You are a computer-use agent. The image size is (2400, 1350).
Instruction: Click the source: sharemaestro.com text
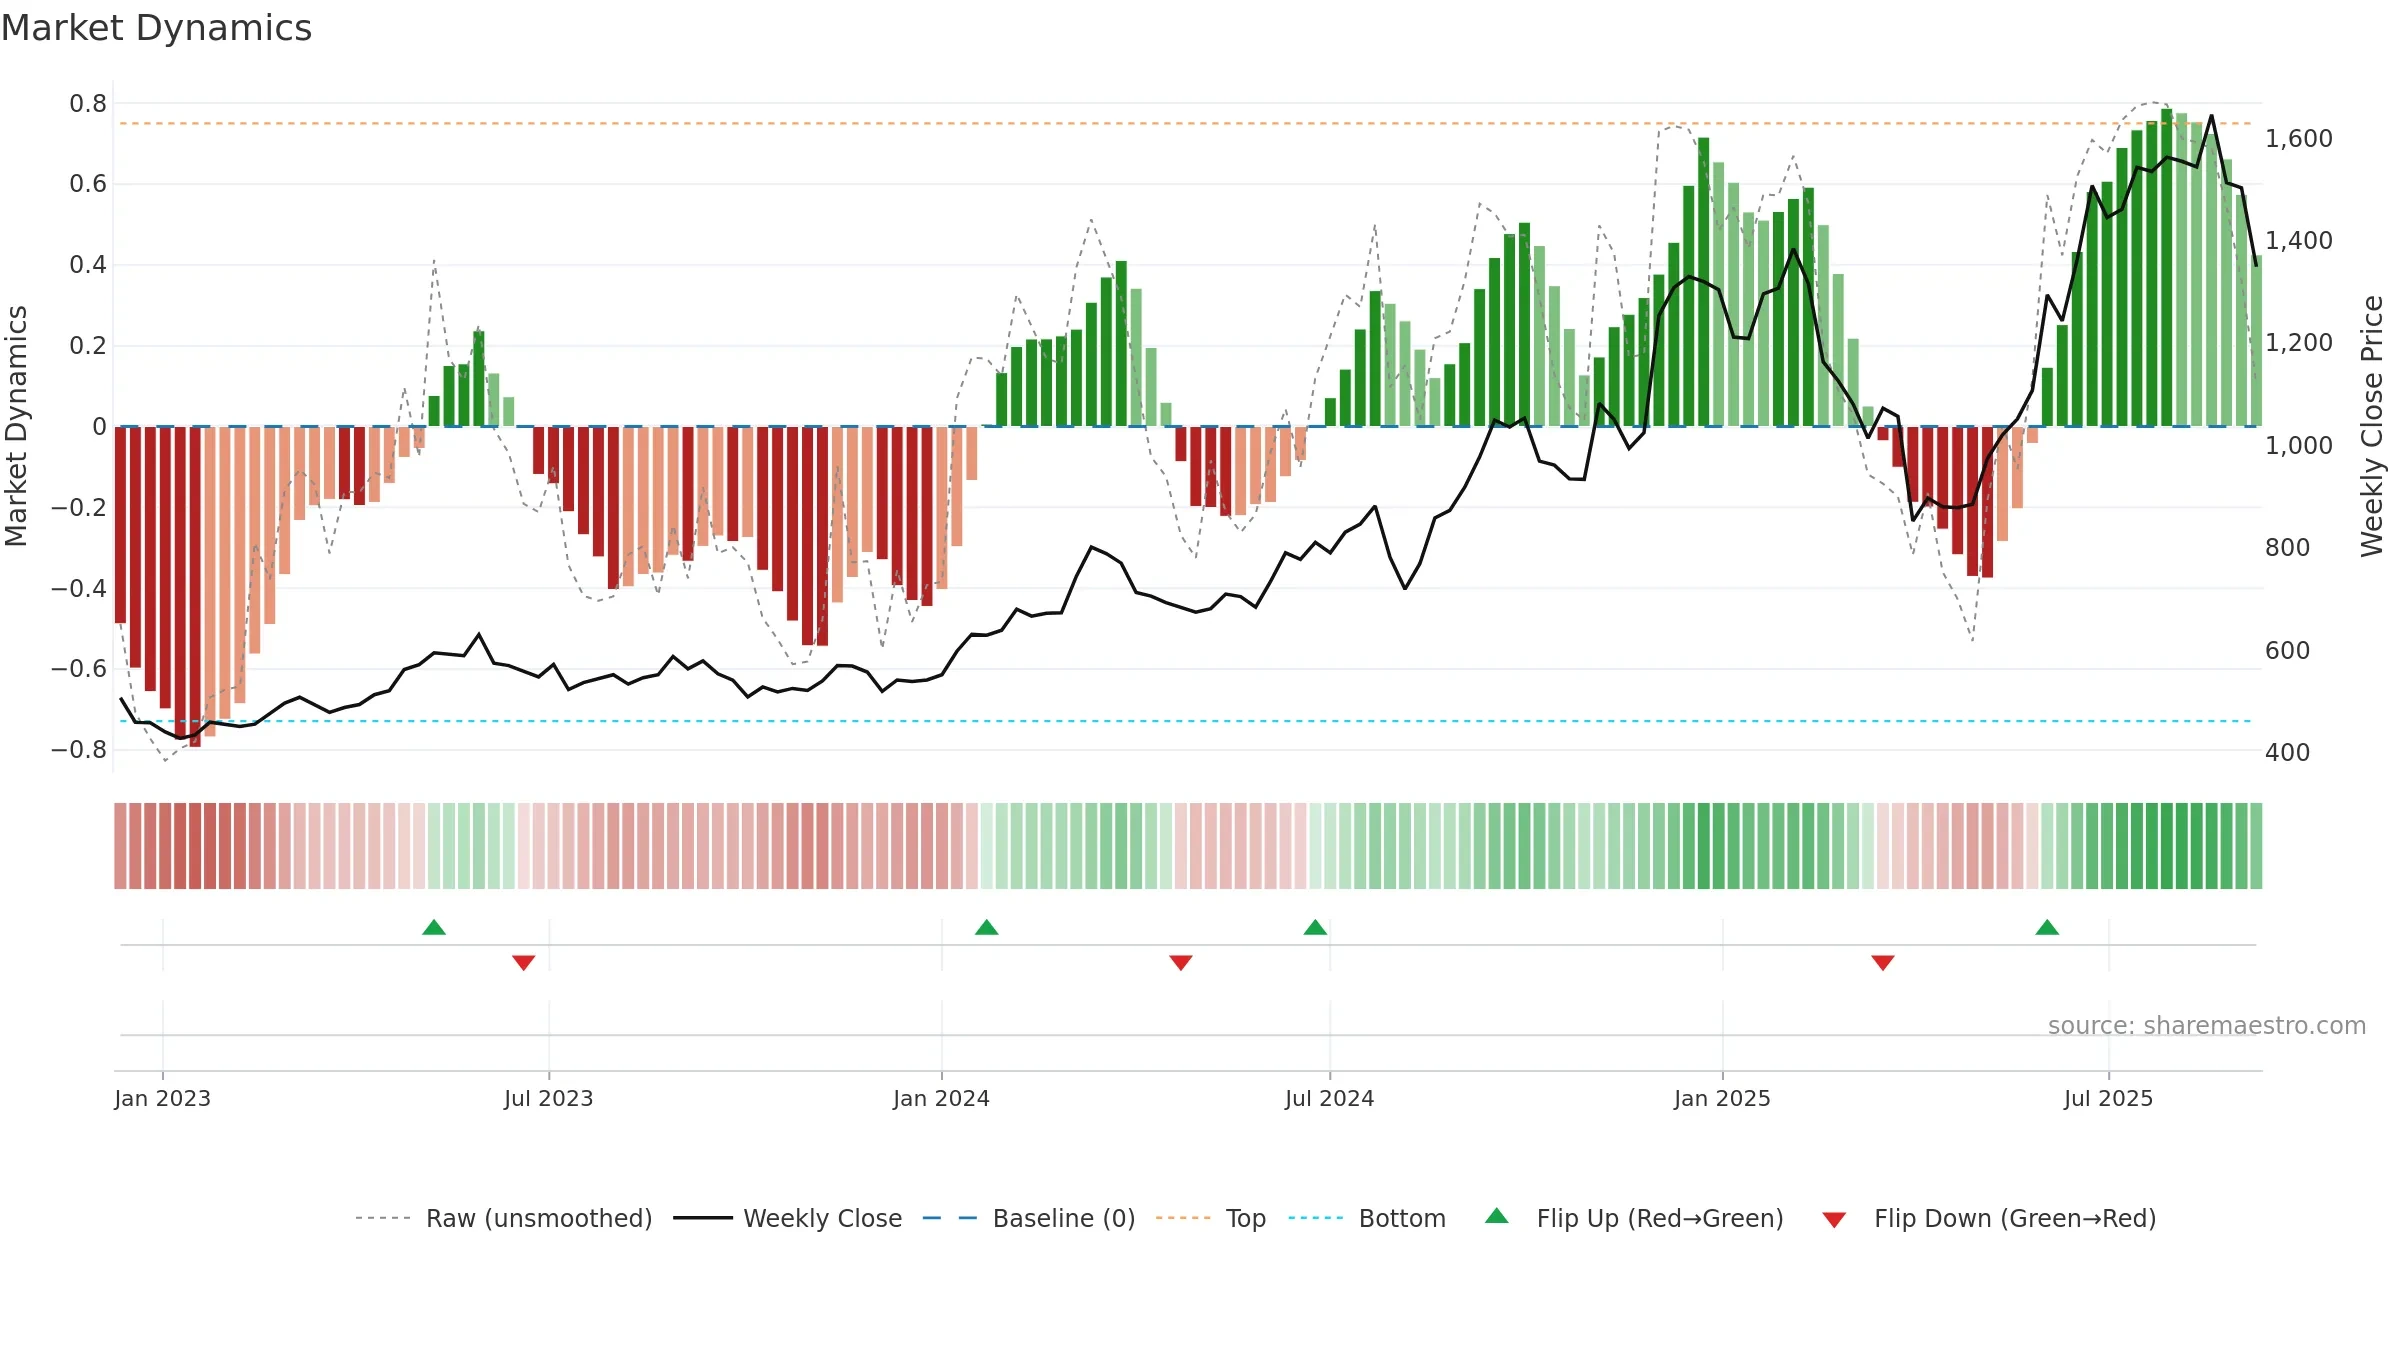tap(2207, 1025)
